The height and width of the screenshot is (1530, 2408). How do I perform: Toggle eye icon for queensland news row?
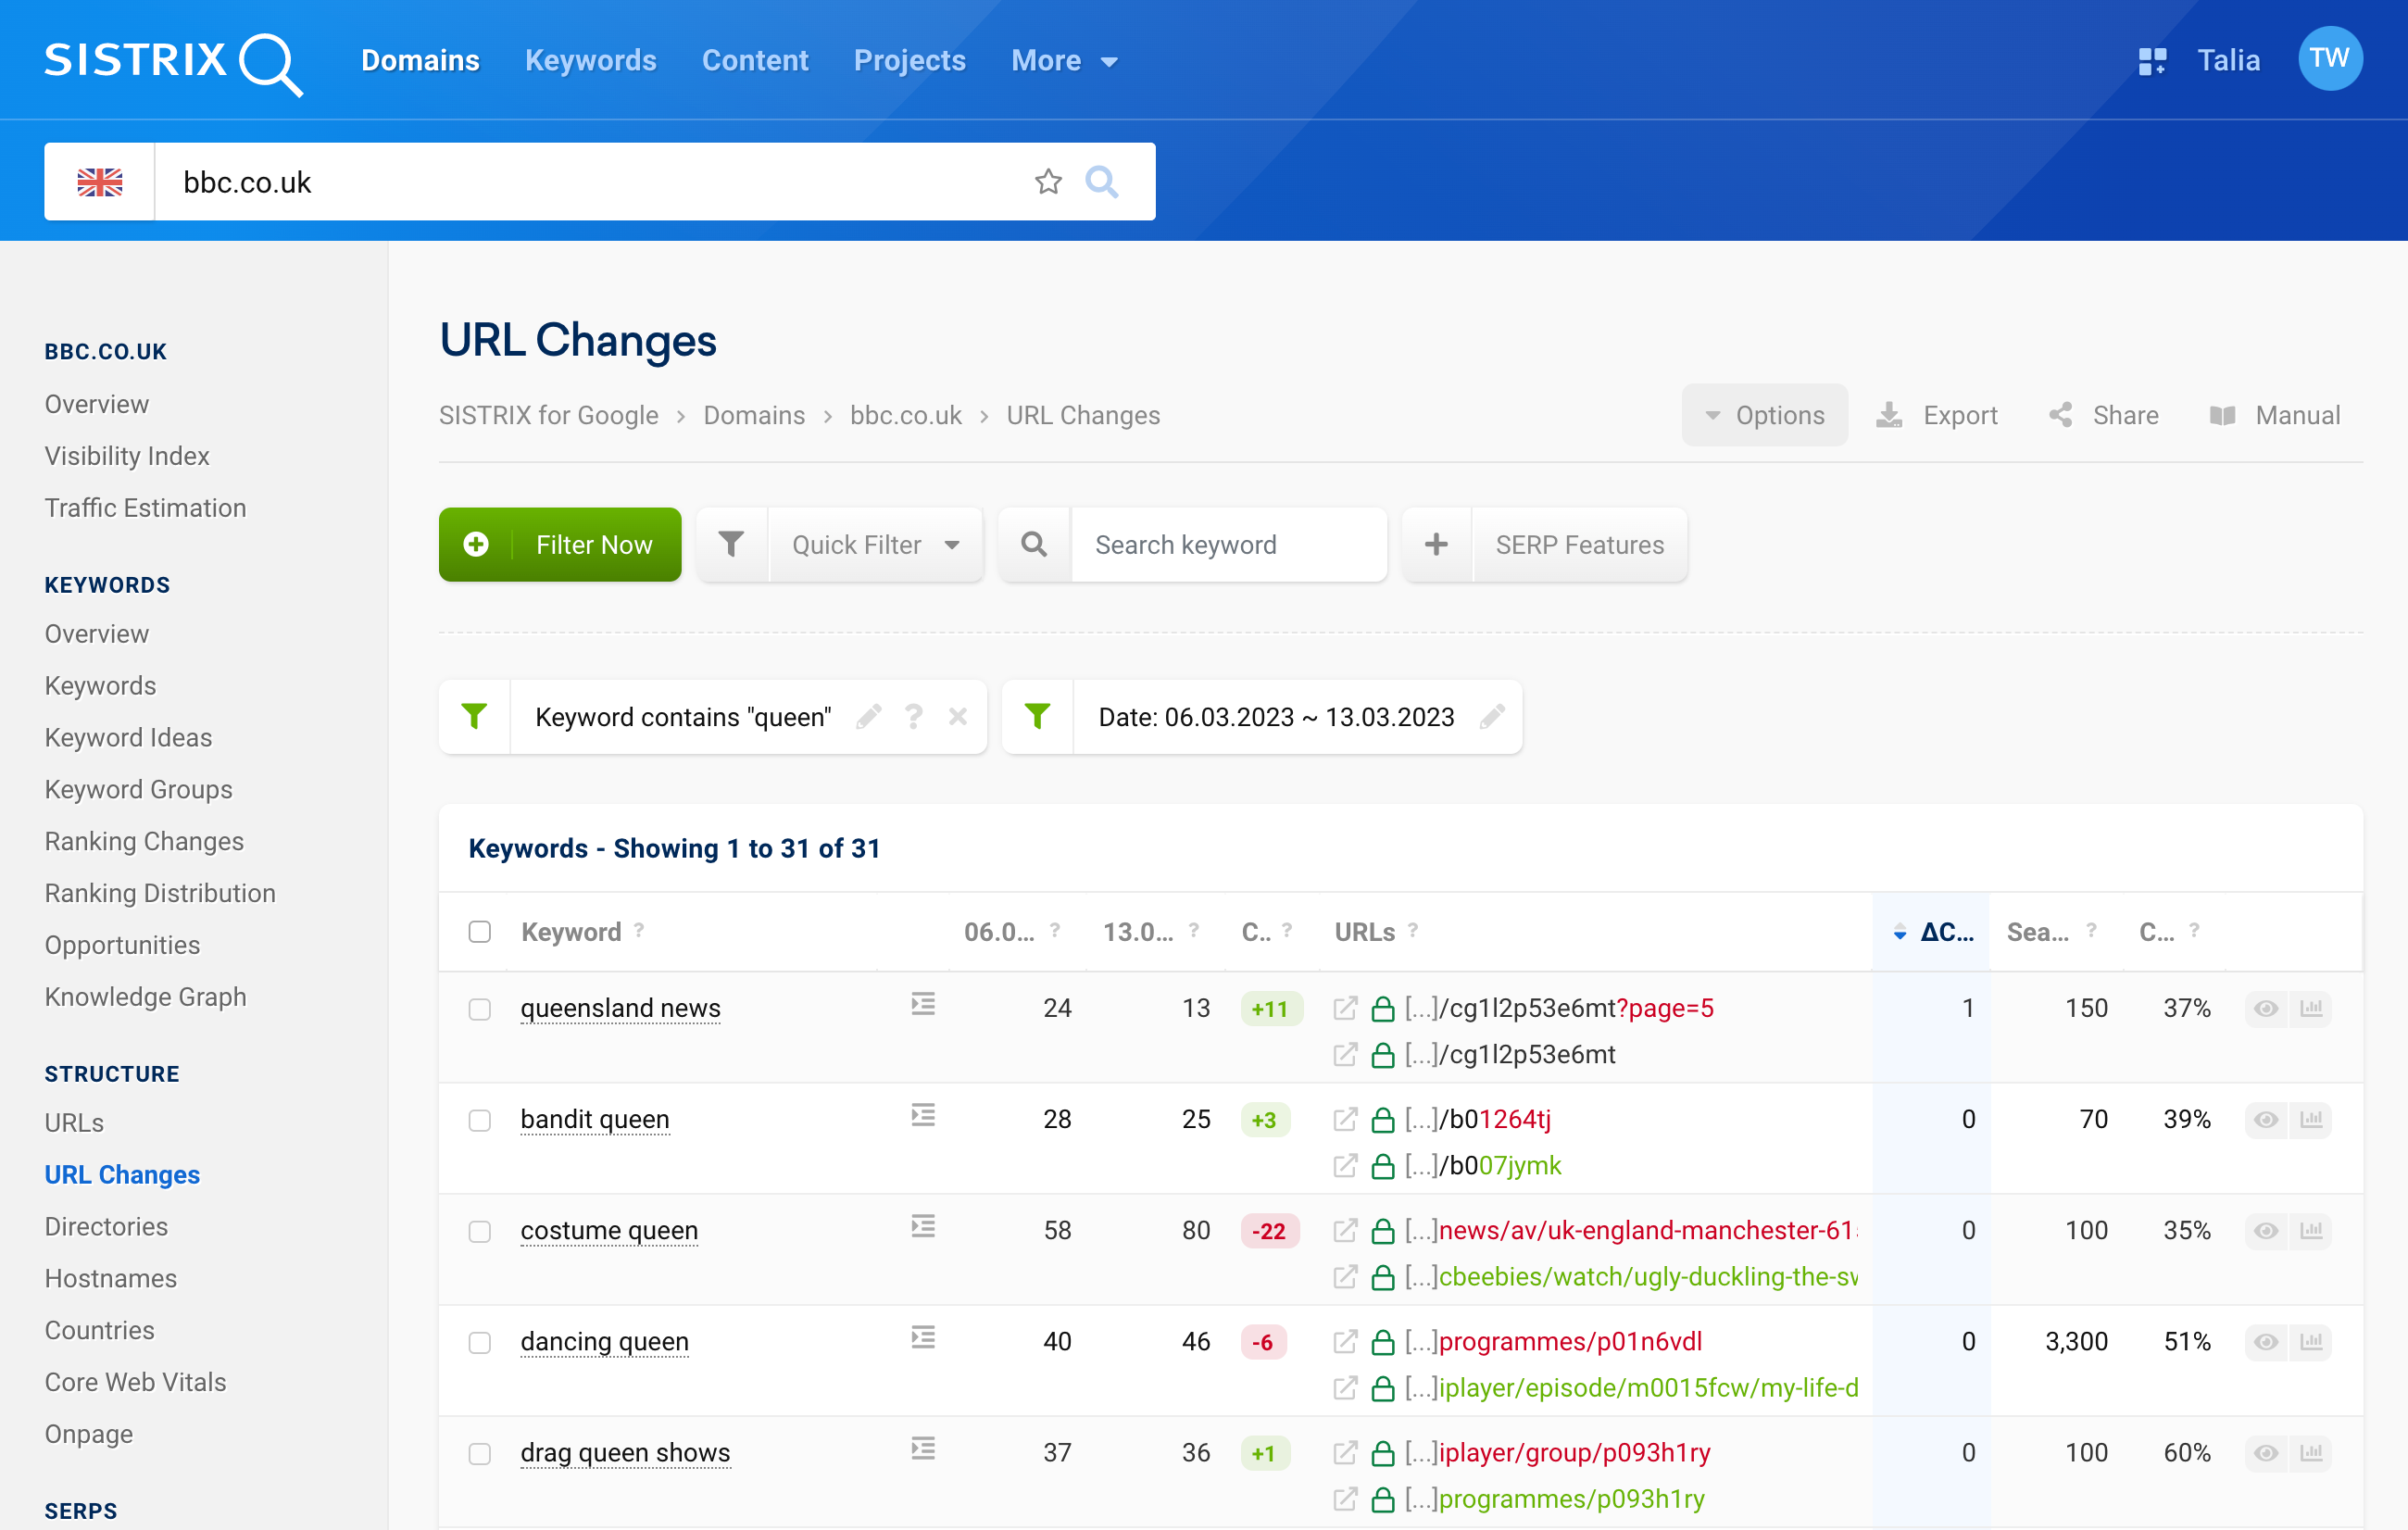pyautogui.click(x=2266, y=1008)
